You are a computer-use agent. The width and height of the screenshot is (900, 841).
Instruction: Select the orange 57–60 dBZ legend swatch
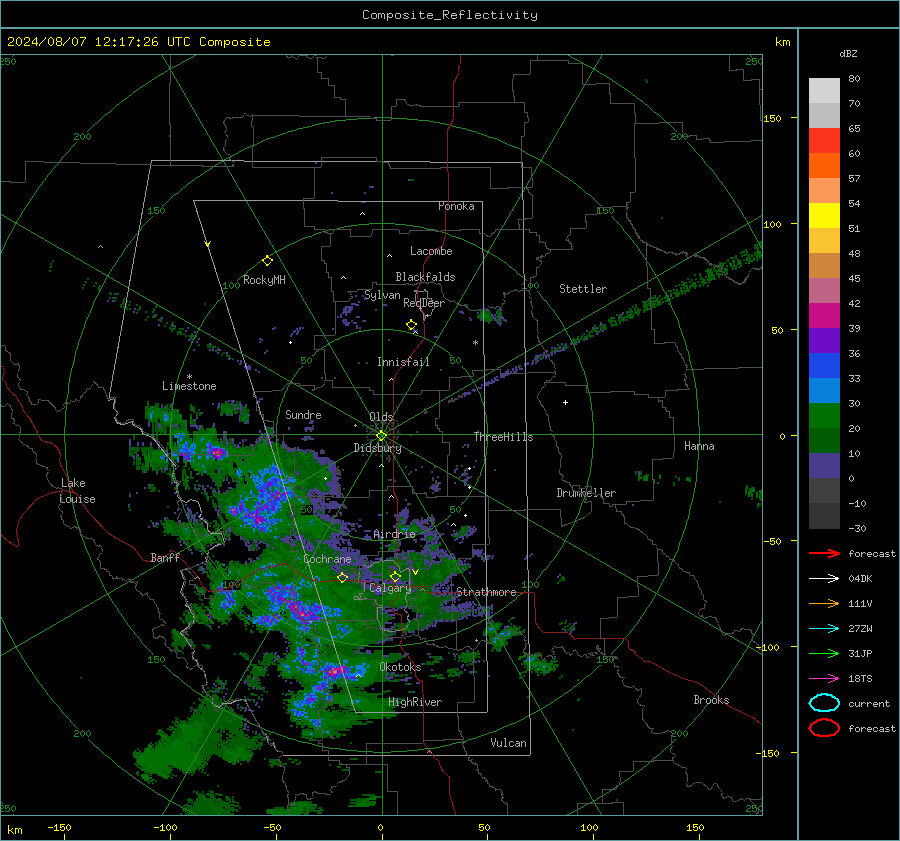(x=824, y=166)
